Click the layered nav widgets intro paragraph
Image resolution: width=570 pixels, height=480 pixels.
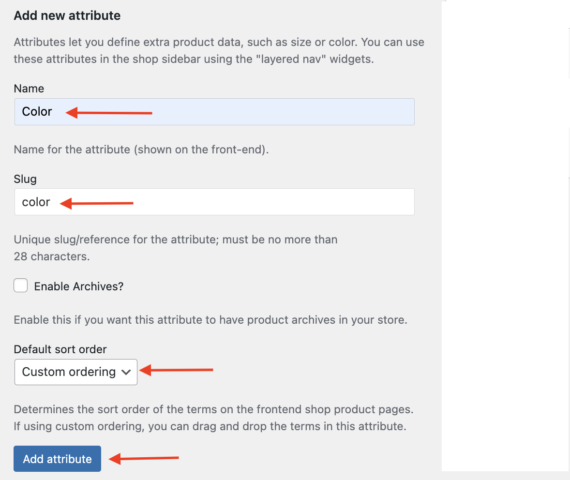[219, 51]
